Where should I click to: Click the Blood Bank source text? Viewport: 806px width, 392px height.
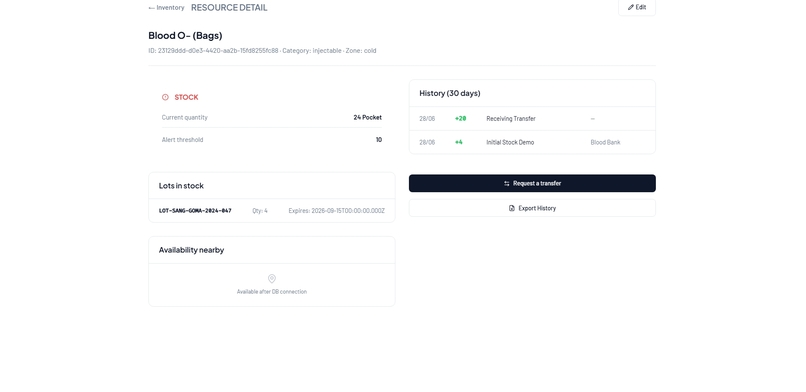(606, 142)
